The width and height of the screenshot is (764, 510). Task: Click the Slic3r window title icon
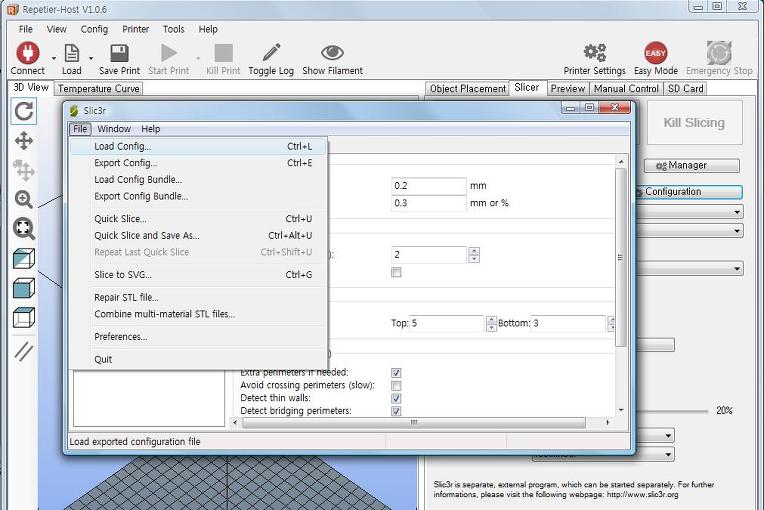click(74, 111)
